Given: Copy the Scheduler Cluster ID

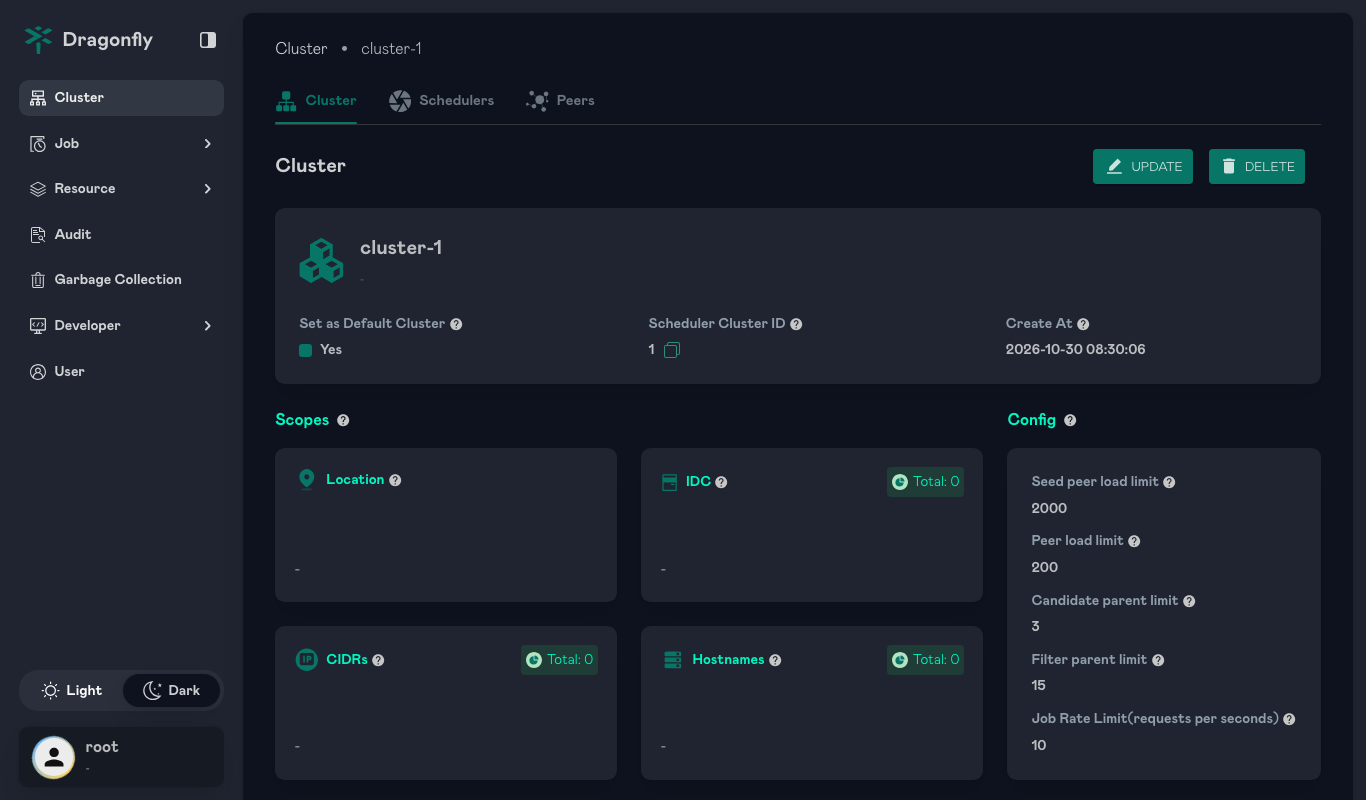Looking at the screenshot, I should click(672, 350).
